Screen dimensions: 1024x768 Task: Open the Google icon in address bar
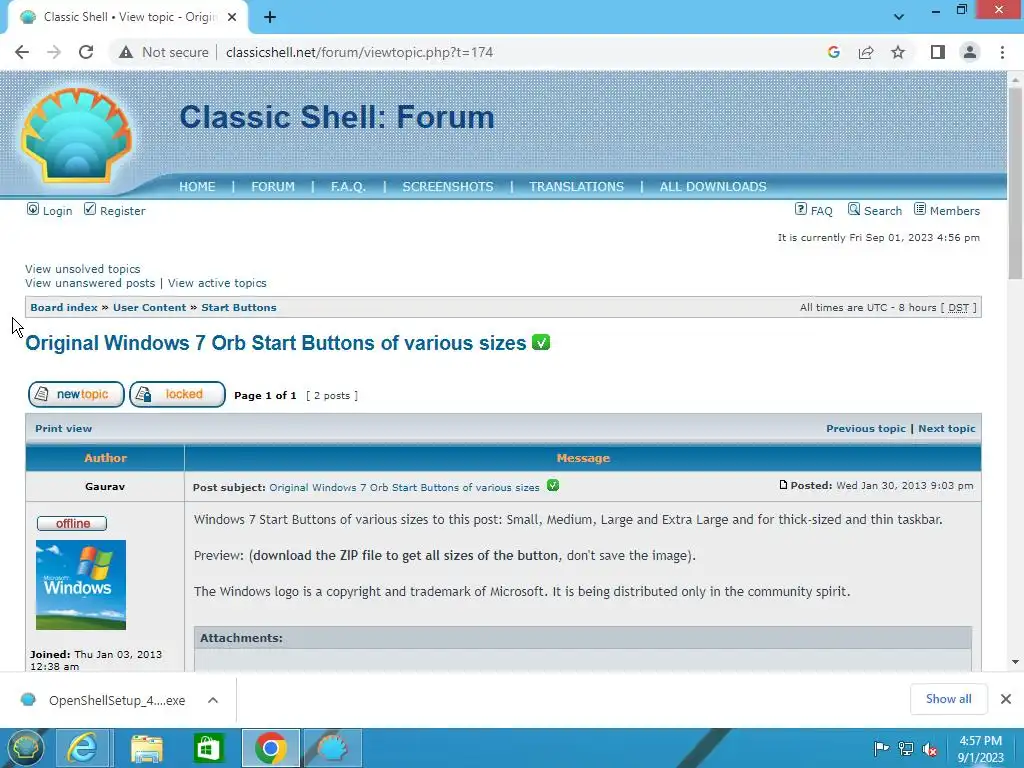[833, 52]
